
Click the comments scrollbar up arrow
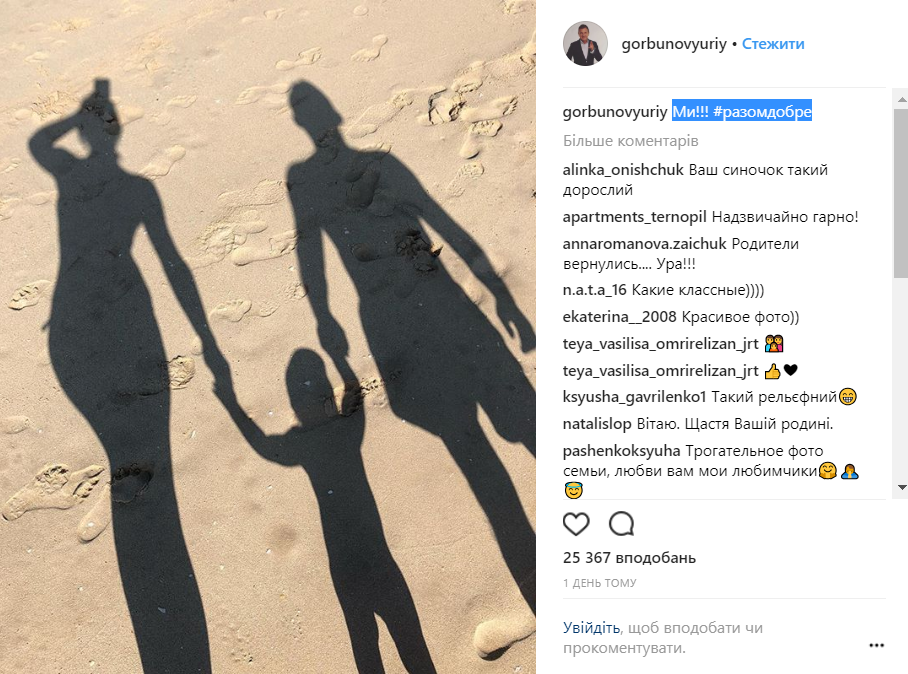[901, 100]
